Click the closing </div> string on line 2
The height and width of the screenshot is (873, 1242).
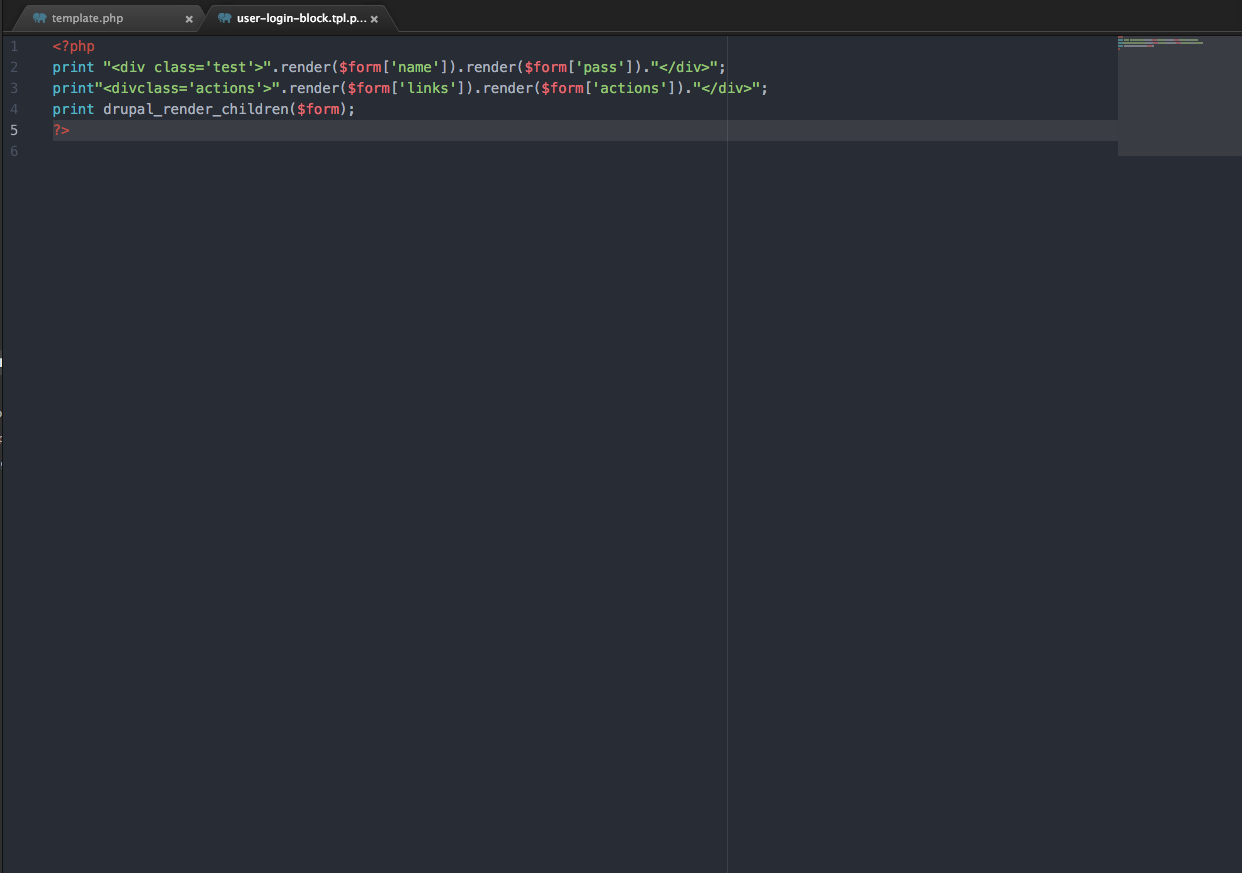point(684,67)
